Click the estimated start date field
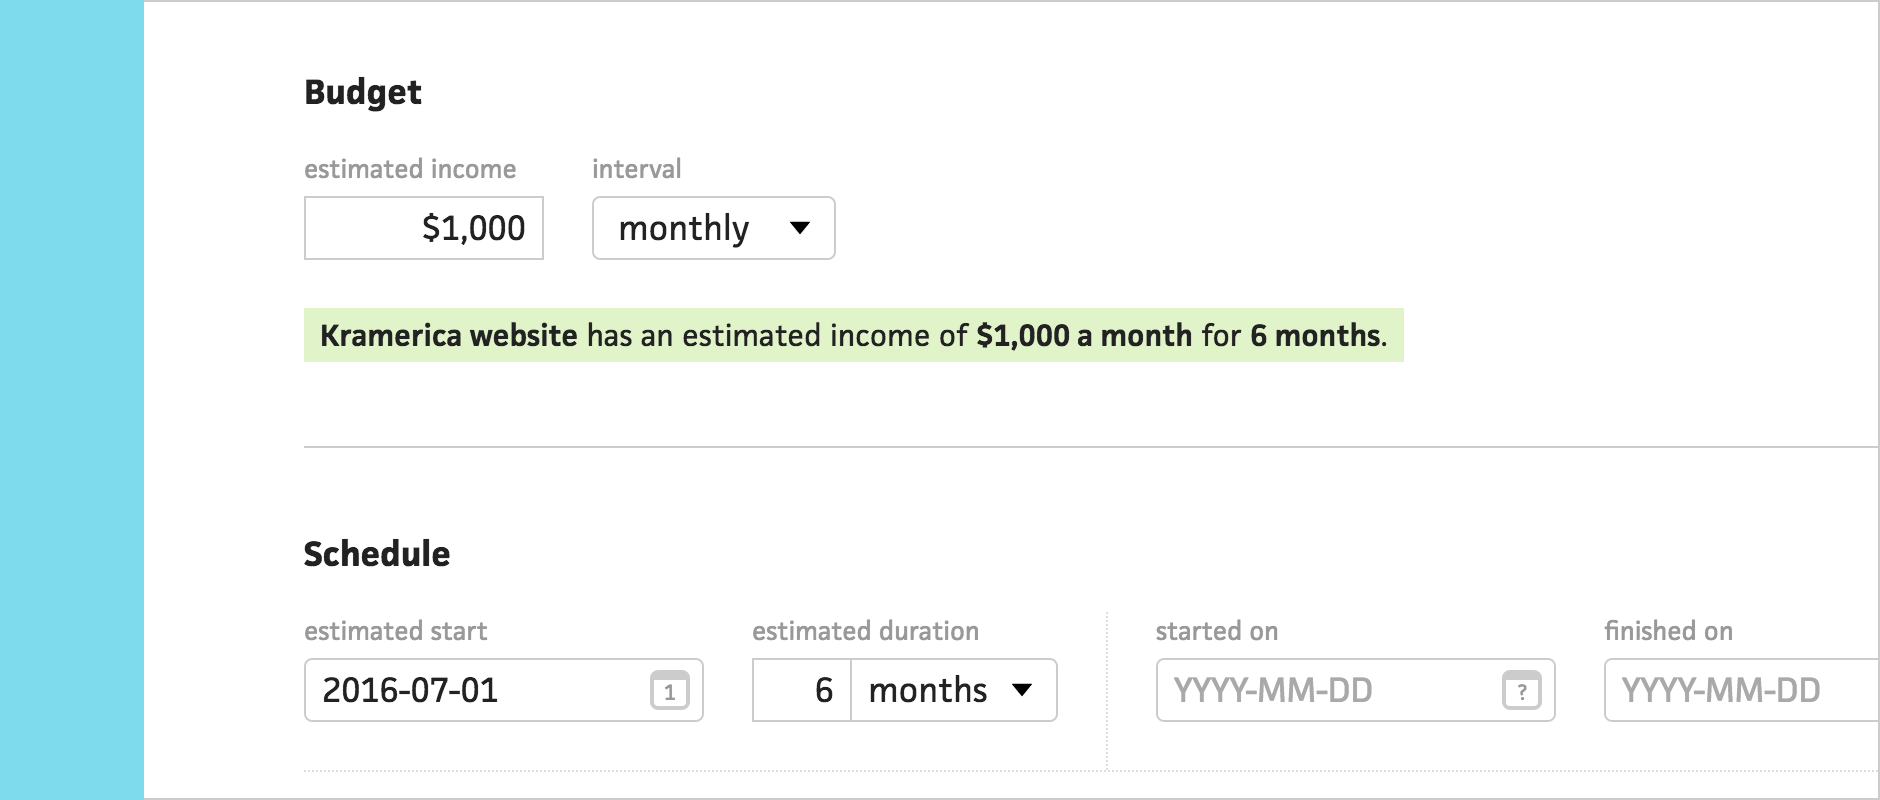Image resolution: width=1880 pixels, height=800 pixels. 480,690
